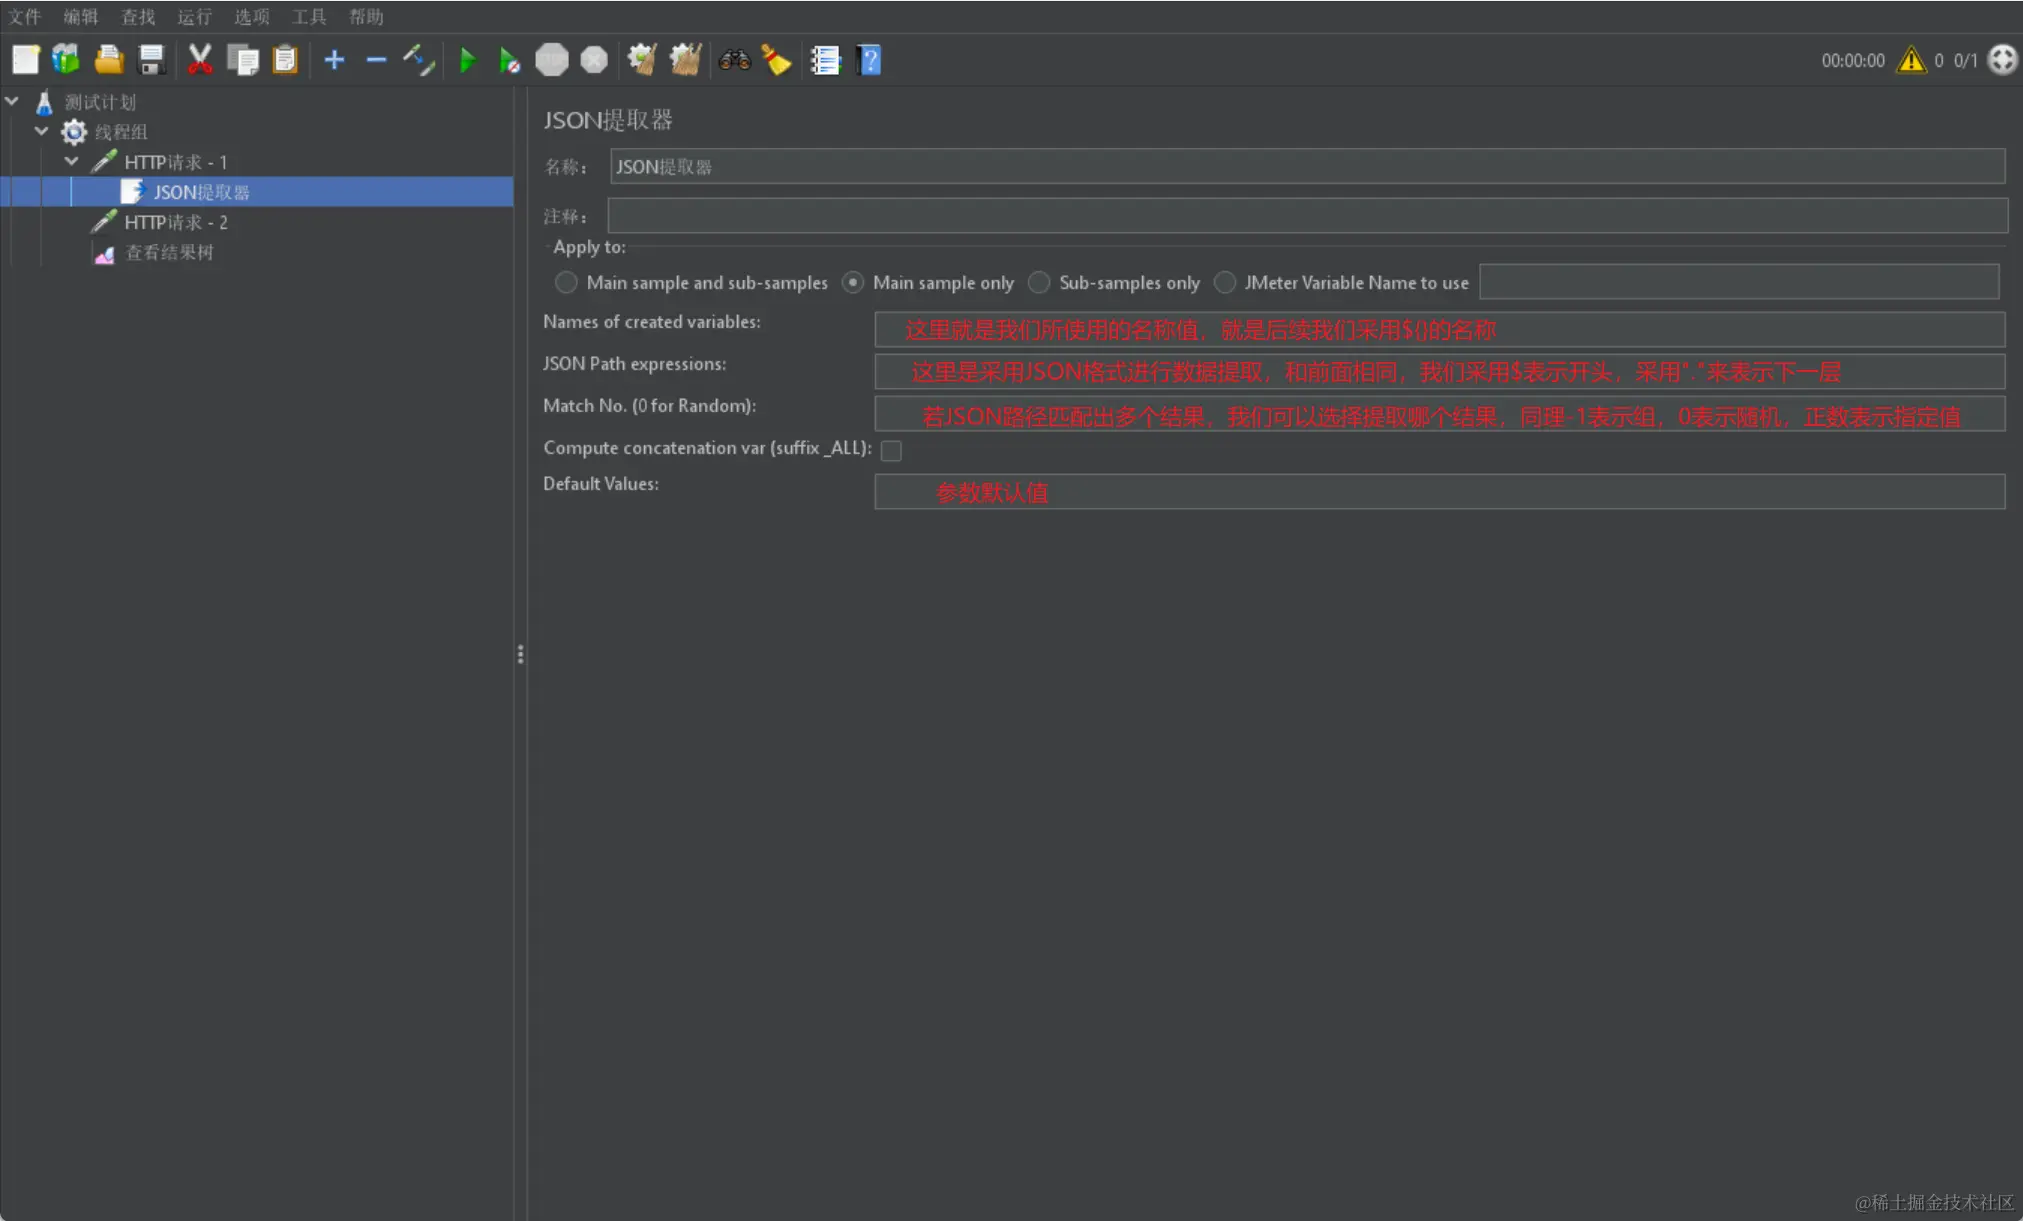Viewport: 2023px width, 1221px height.
Task: Click the blue question mark Help icon
Action: (x=868, y=61)
